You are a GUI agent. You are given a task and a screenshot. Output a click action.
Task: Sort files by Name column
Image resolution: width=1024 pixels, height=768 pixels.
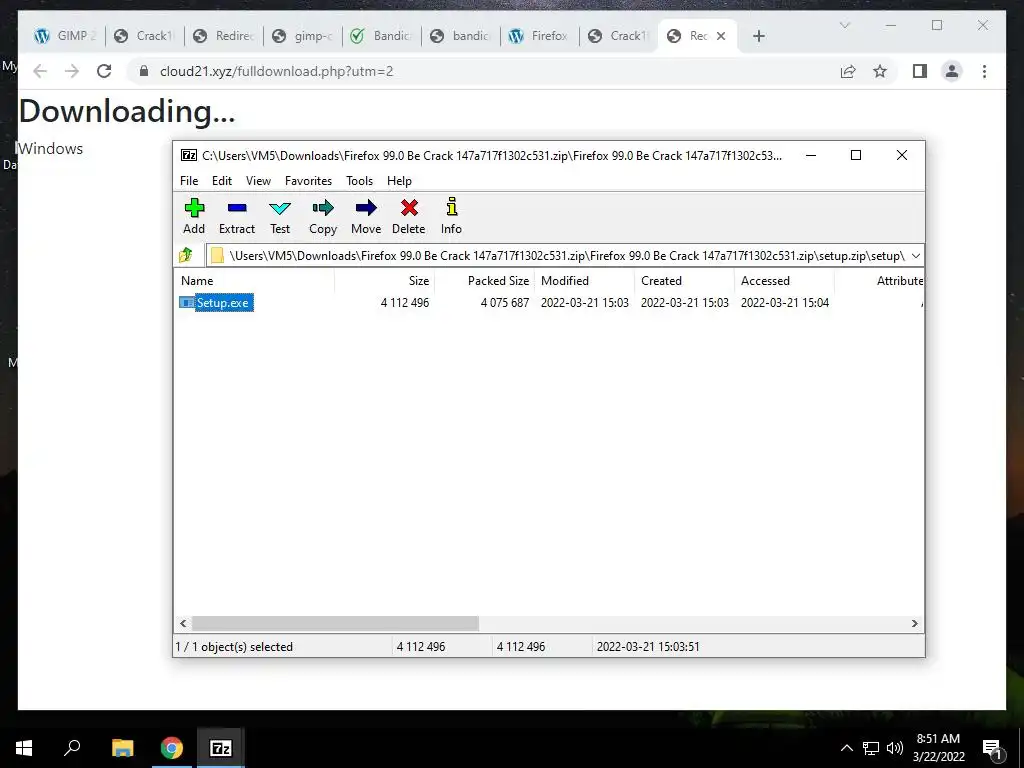pos(255,281)
